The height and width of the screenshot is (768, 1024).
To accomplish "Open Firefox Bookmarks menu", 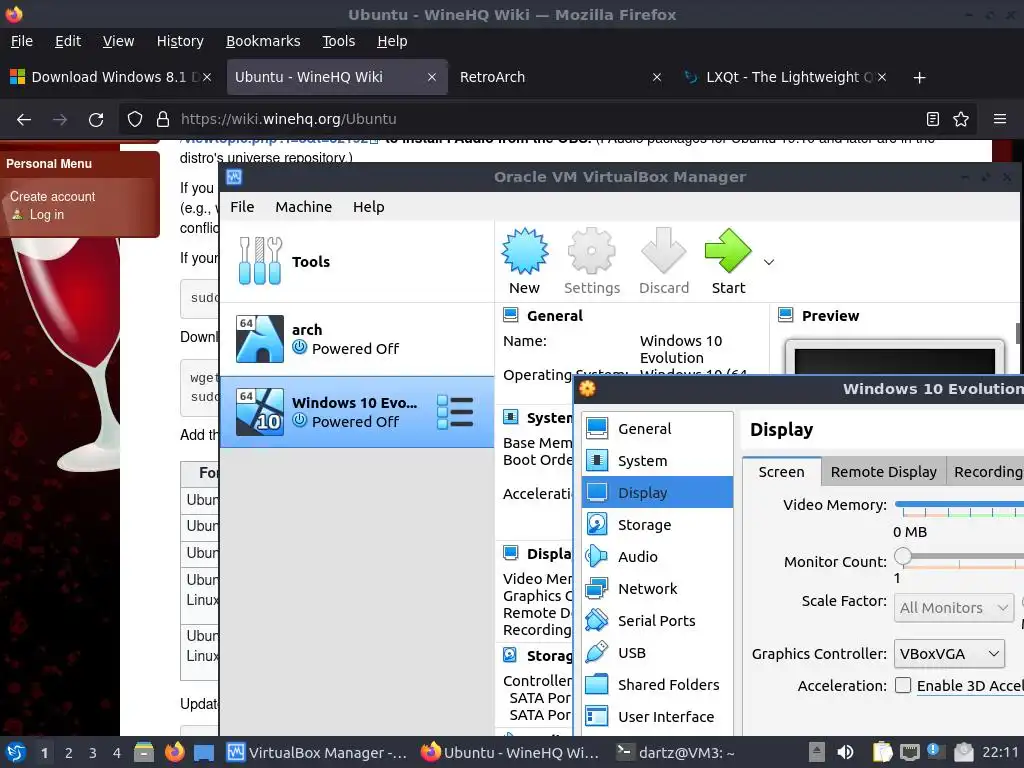I will (263, 41).
